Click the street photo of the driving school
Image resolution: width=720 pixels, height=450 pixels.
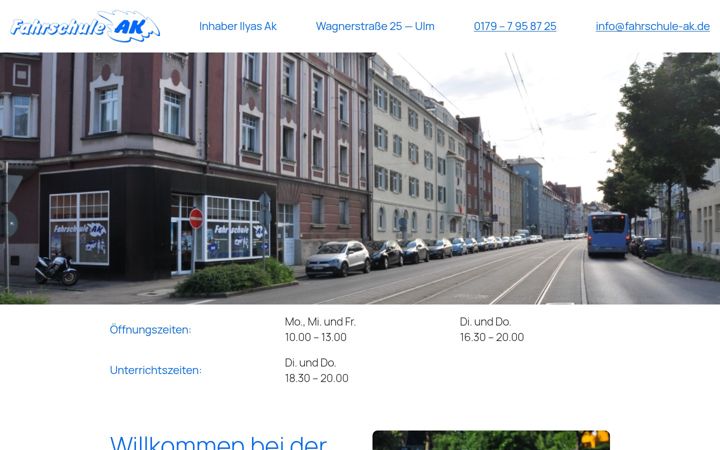pos(360,178)
